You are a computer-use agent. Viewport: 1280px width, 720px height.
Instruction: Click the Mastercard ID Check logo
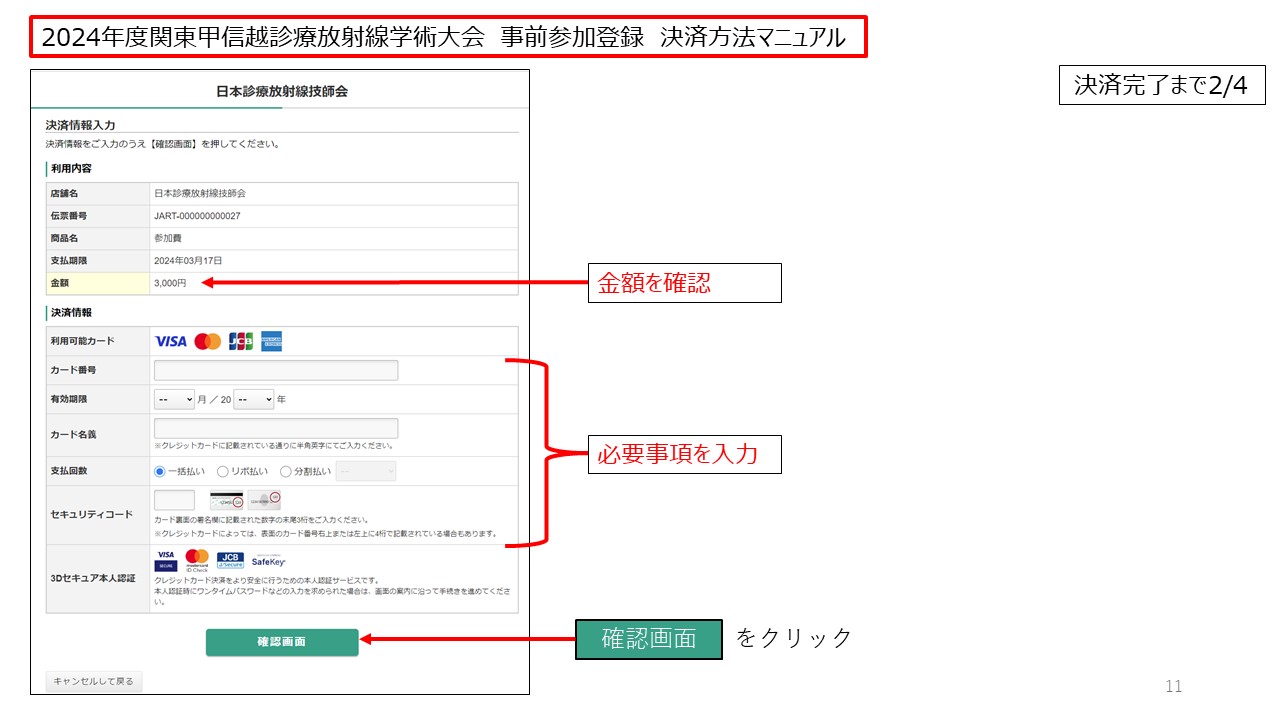click(x=197, y=560)
